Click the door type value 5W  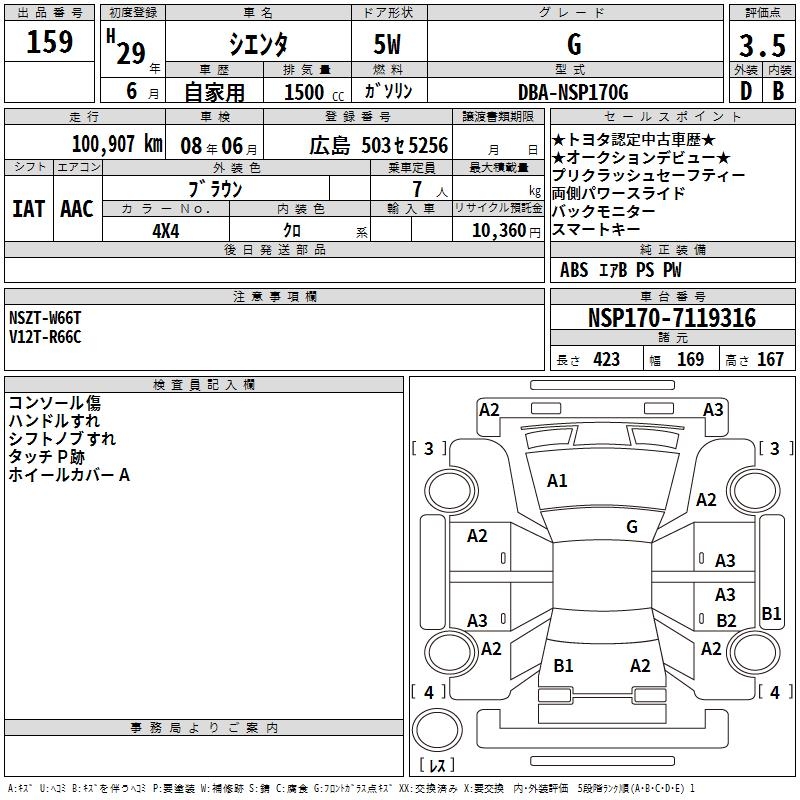coord(388,44)
